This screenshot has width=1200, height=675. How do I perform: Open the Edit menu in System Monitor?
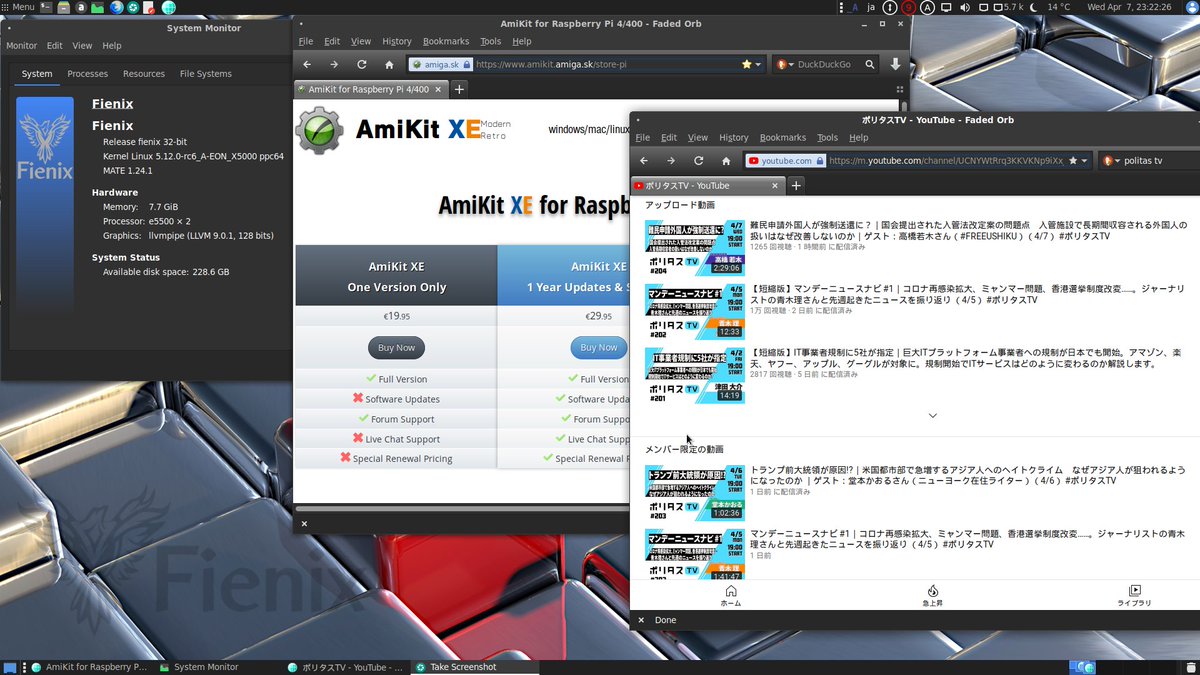(54, 45)
